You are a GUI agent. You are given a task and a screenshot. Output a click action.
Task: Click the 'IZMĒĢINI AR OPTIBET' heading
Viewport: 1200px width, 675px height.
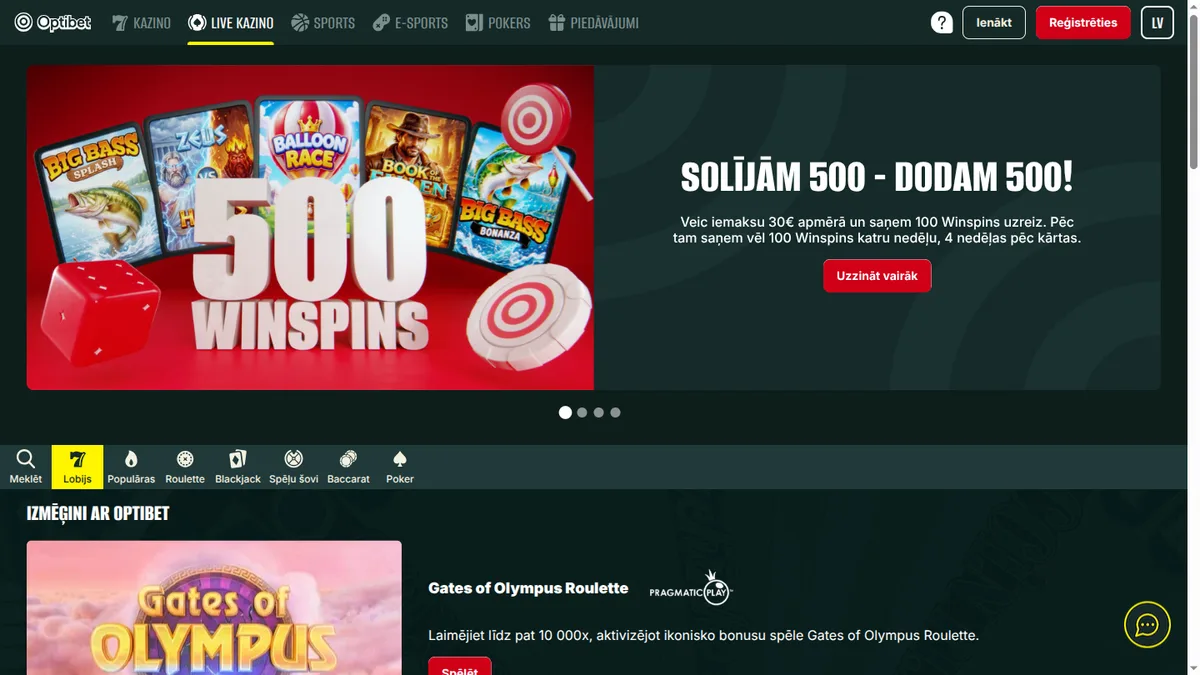98,513
